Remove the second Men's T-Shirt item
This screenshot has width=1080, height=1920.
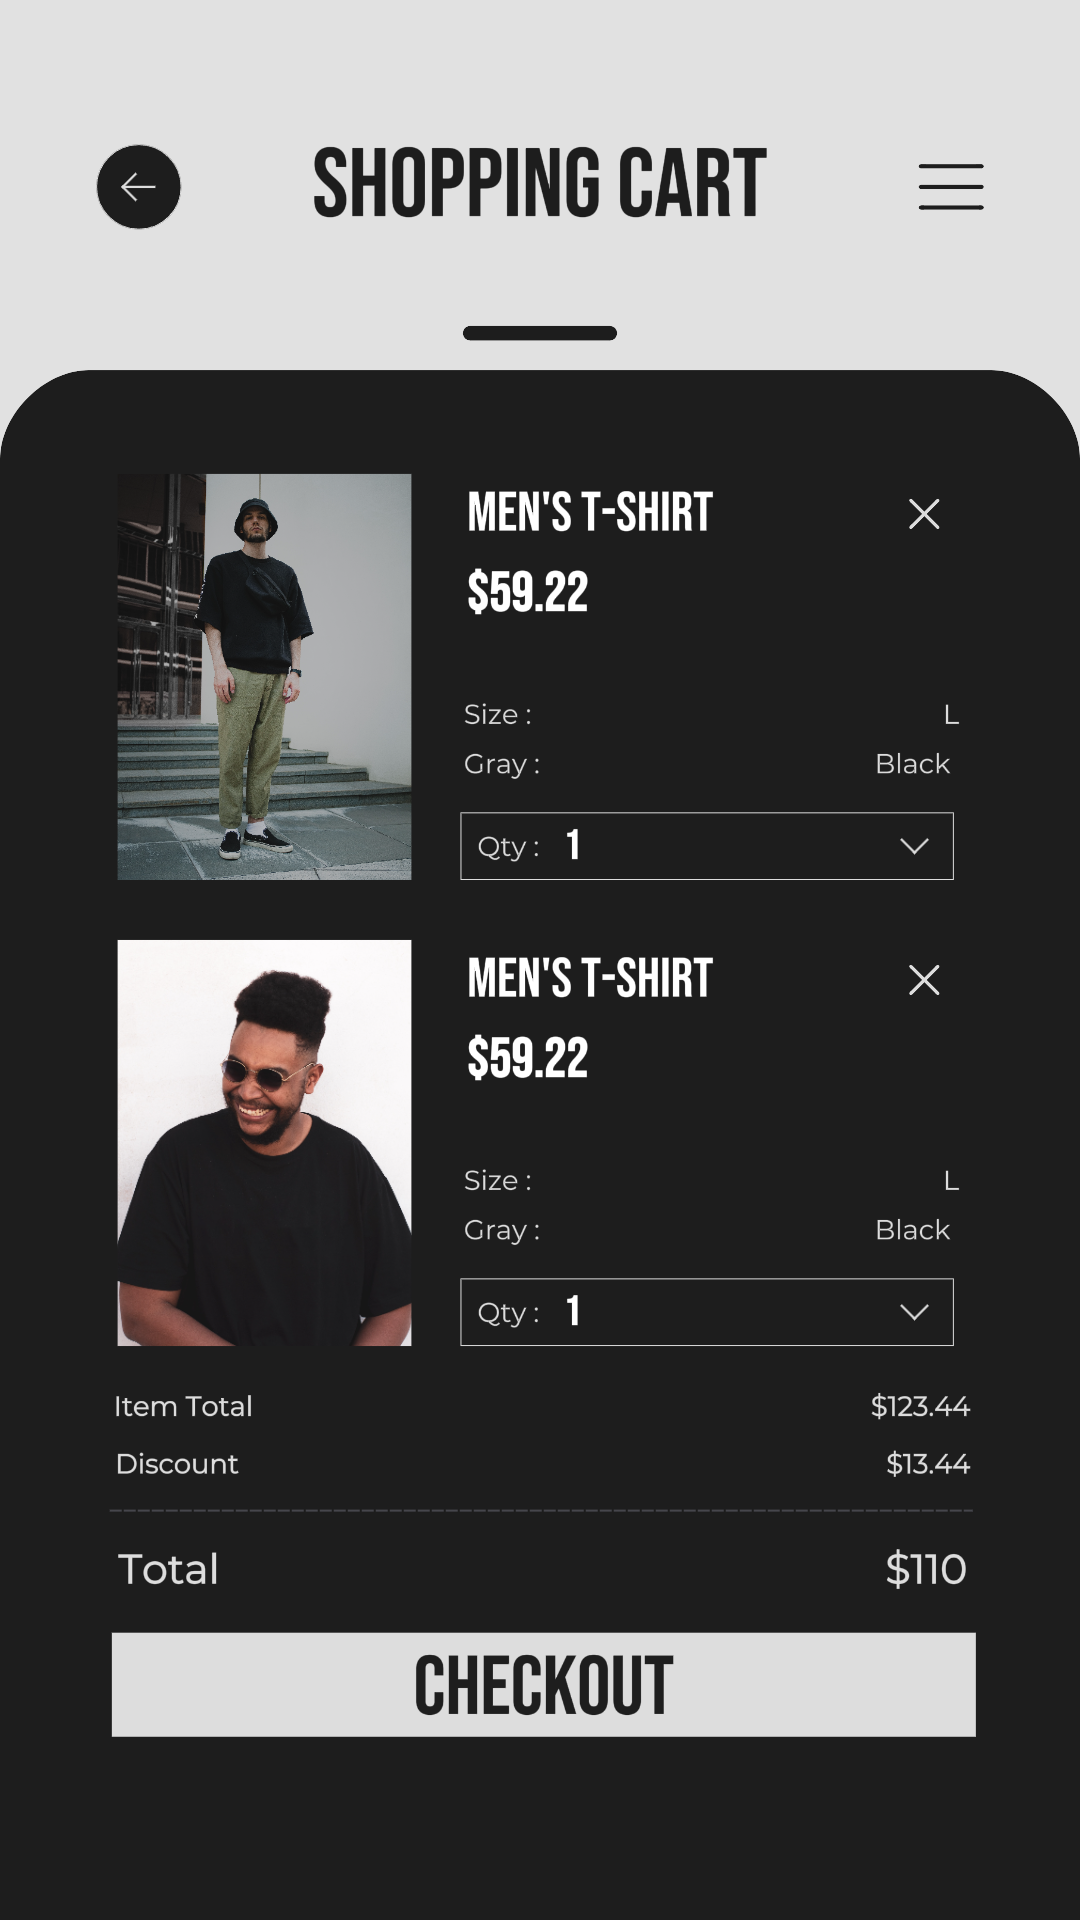[x=923, y=980]
